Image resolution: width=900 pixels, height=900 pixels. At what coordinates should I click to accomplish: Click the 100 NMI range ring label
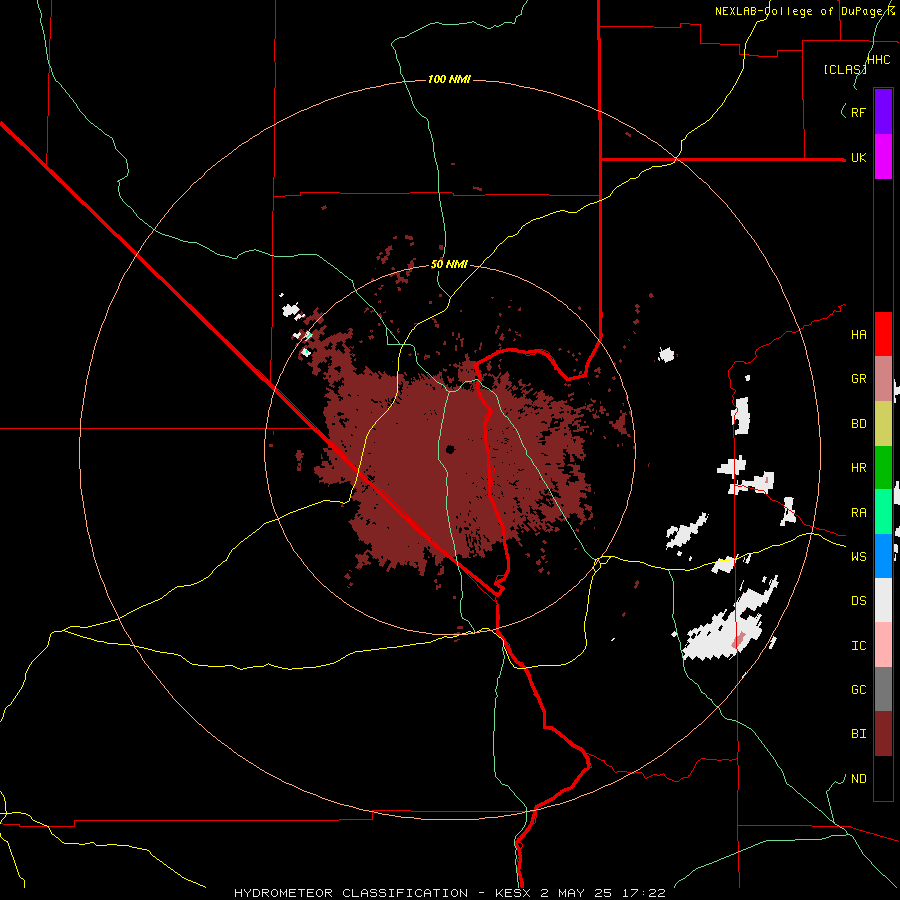[x=449, y=79]
